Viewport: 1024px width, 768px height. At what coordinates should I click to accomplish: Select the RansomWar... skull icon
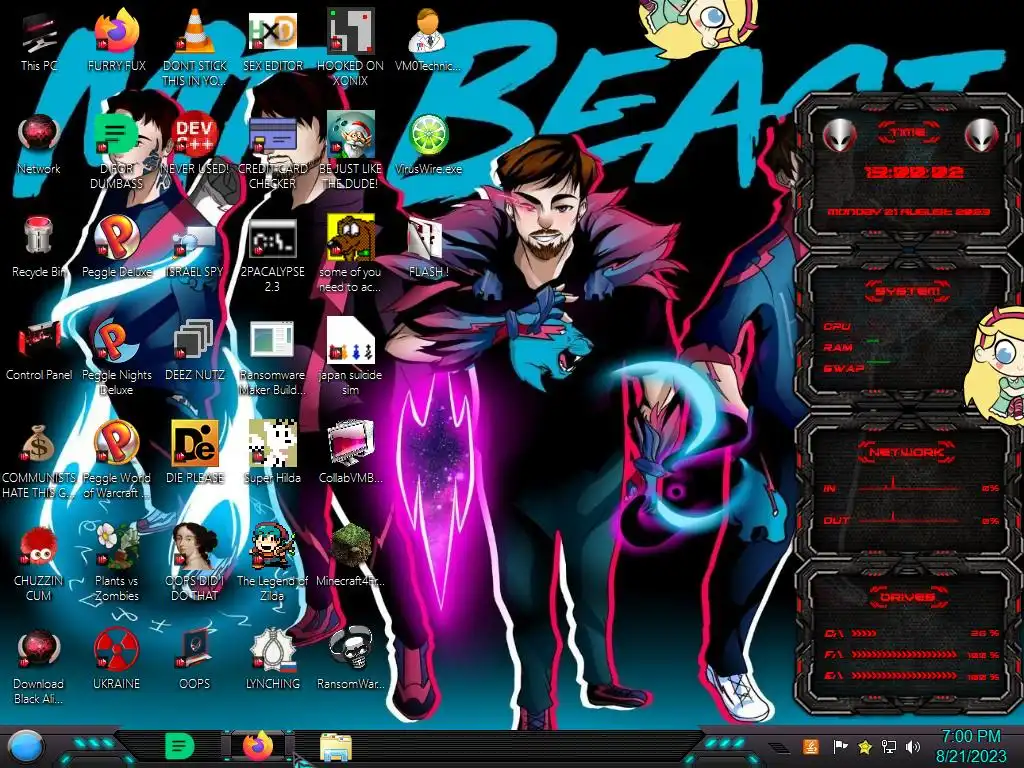[351, 660]
